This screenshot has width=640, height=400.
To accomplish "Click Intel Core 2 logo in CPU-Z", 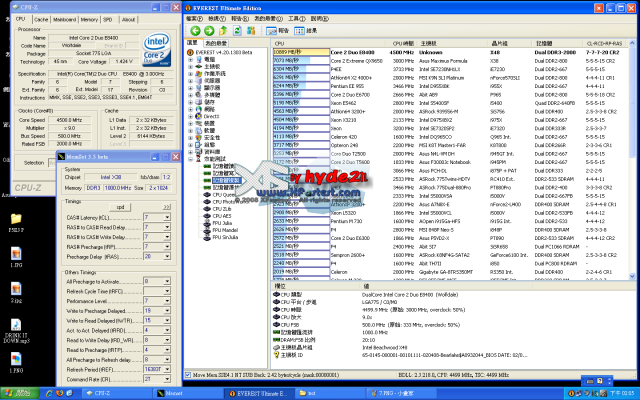I will [x=156, y=50].
